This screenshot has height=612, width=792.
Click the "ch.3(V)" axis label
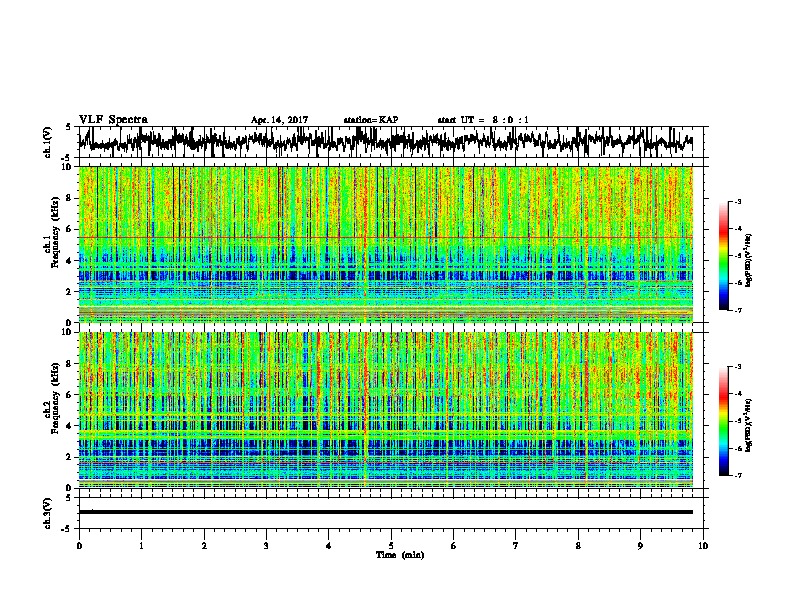click(48, 513)
